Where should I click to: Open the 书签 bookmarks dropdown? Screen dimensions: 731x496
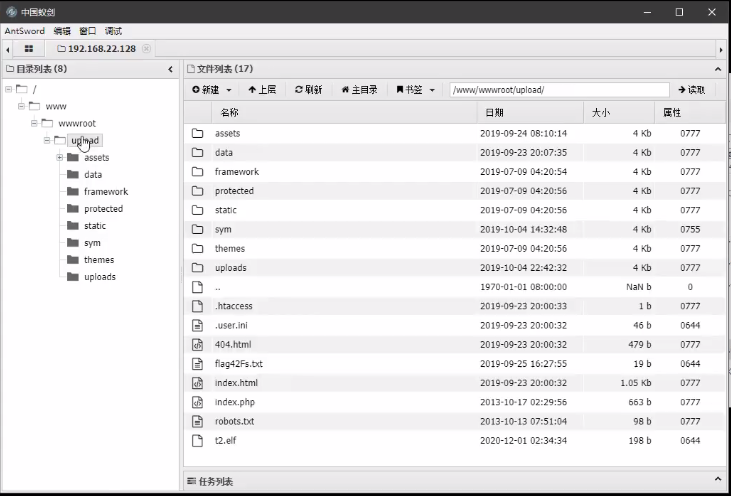coord(415,89)
